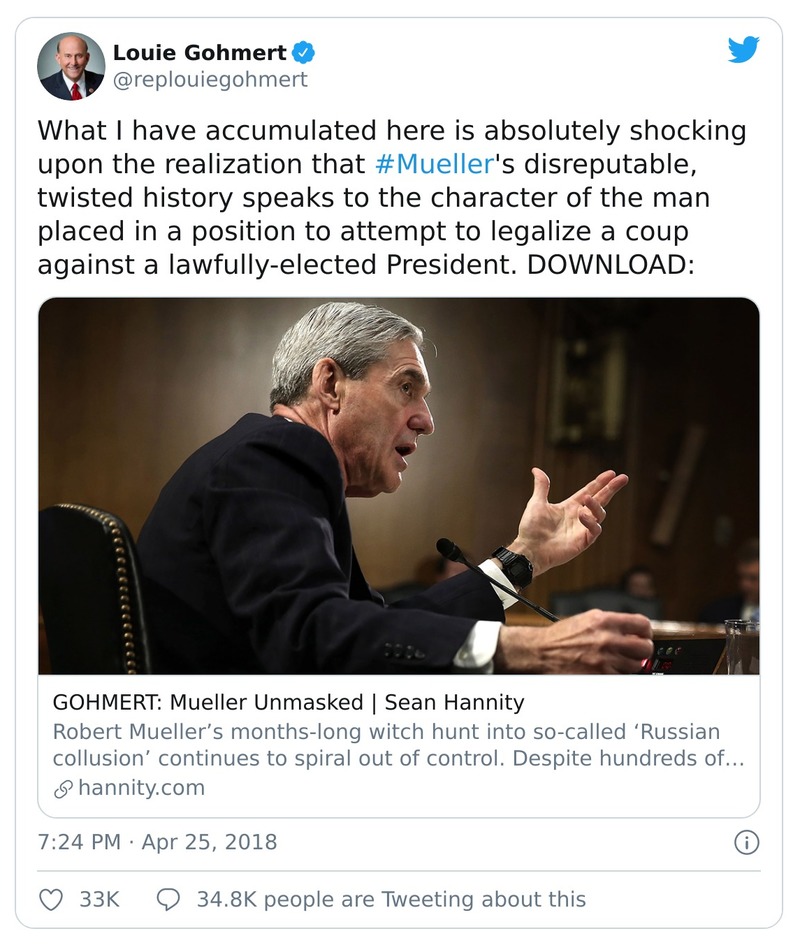Open the 'GOHMERT: Mueller Unmasked' card title
Screen dimensions: 800x945
click(x=288, y=702)
